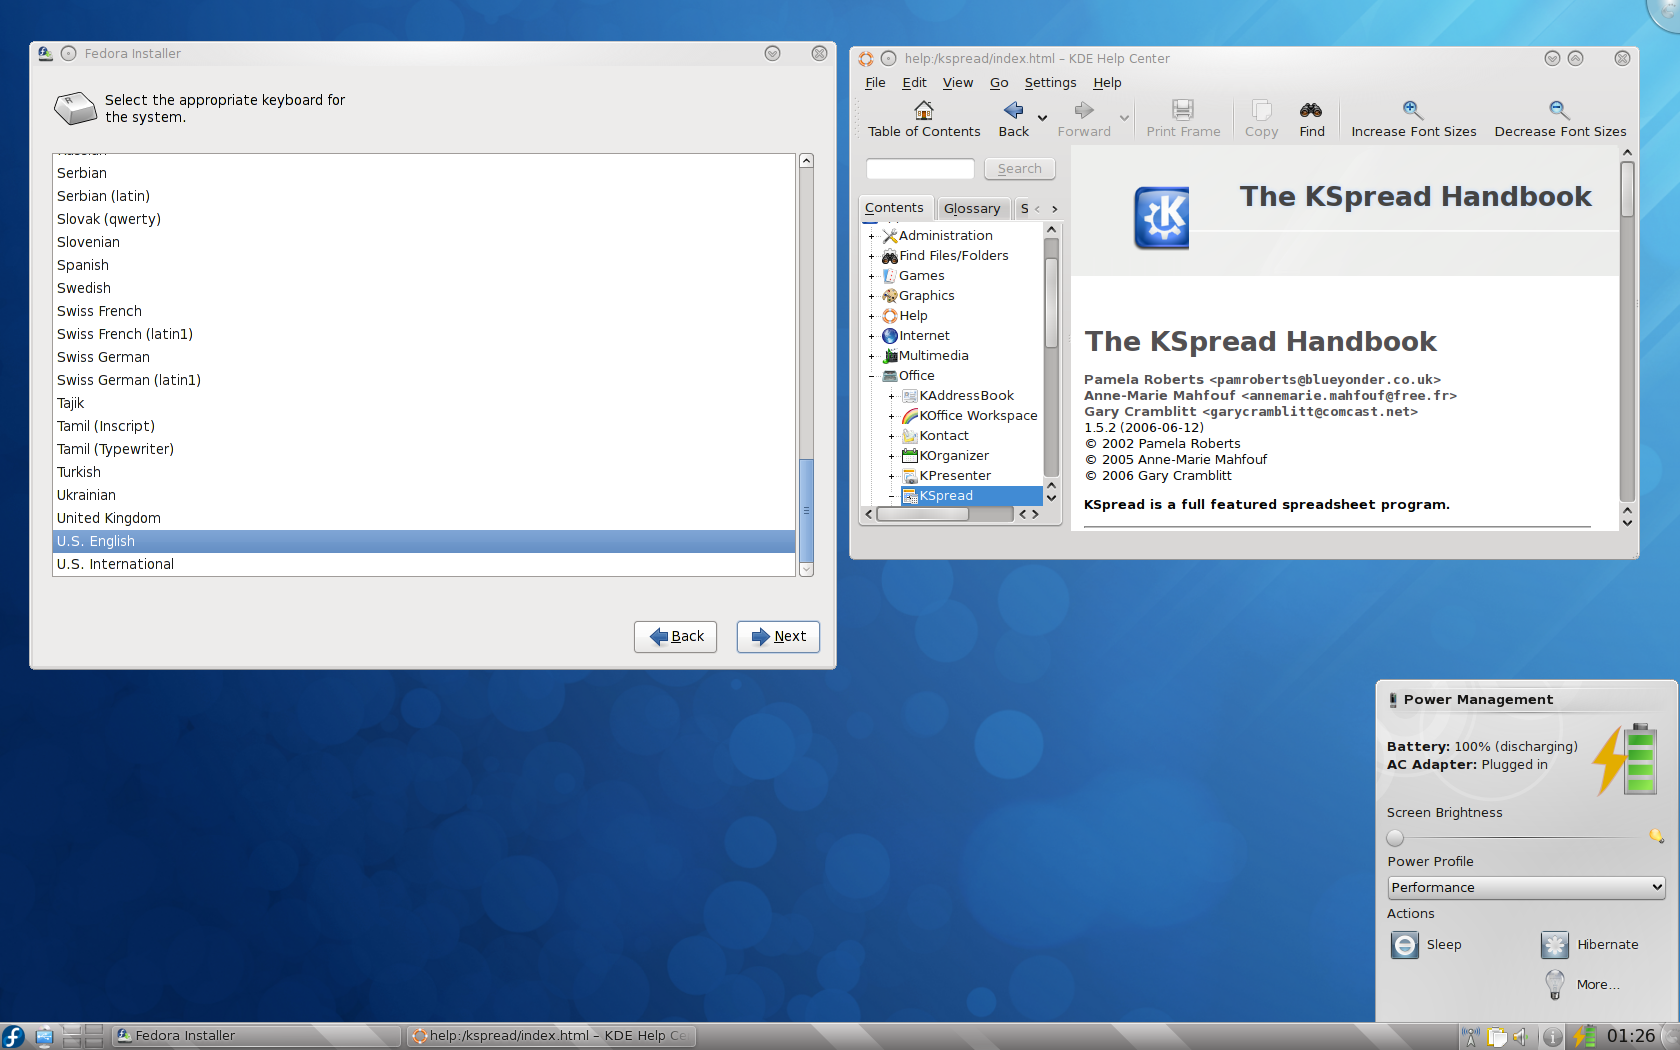Viewport: 1680px width, 1050px height.
Task: Click the Hibernate action icon
Action: (1555, 945)
